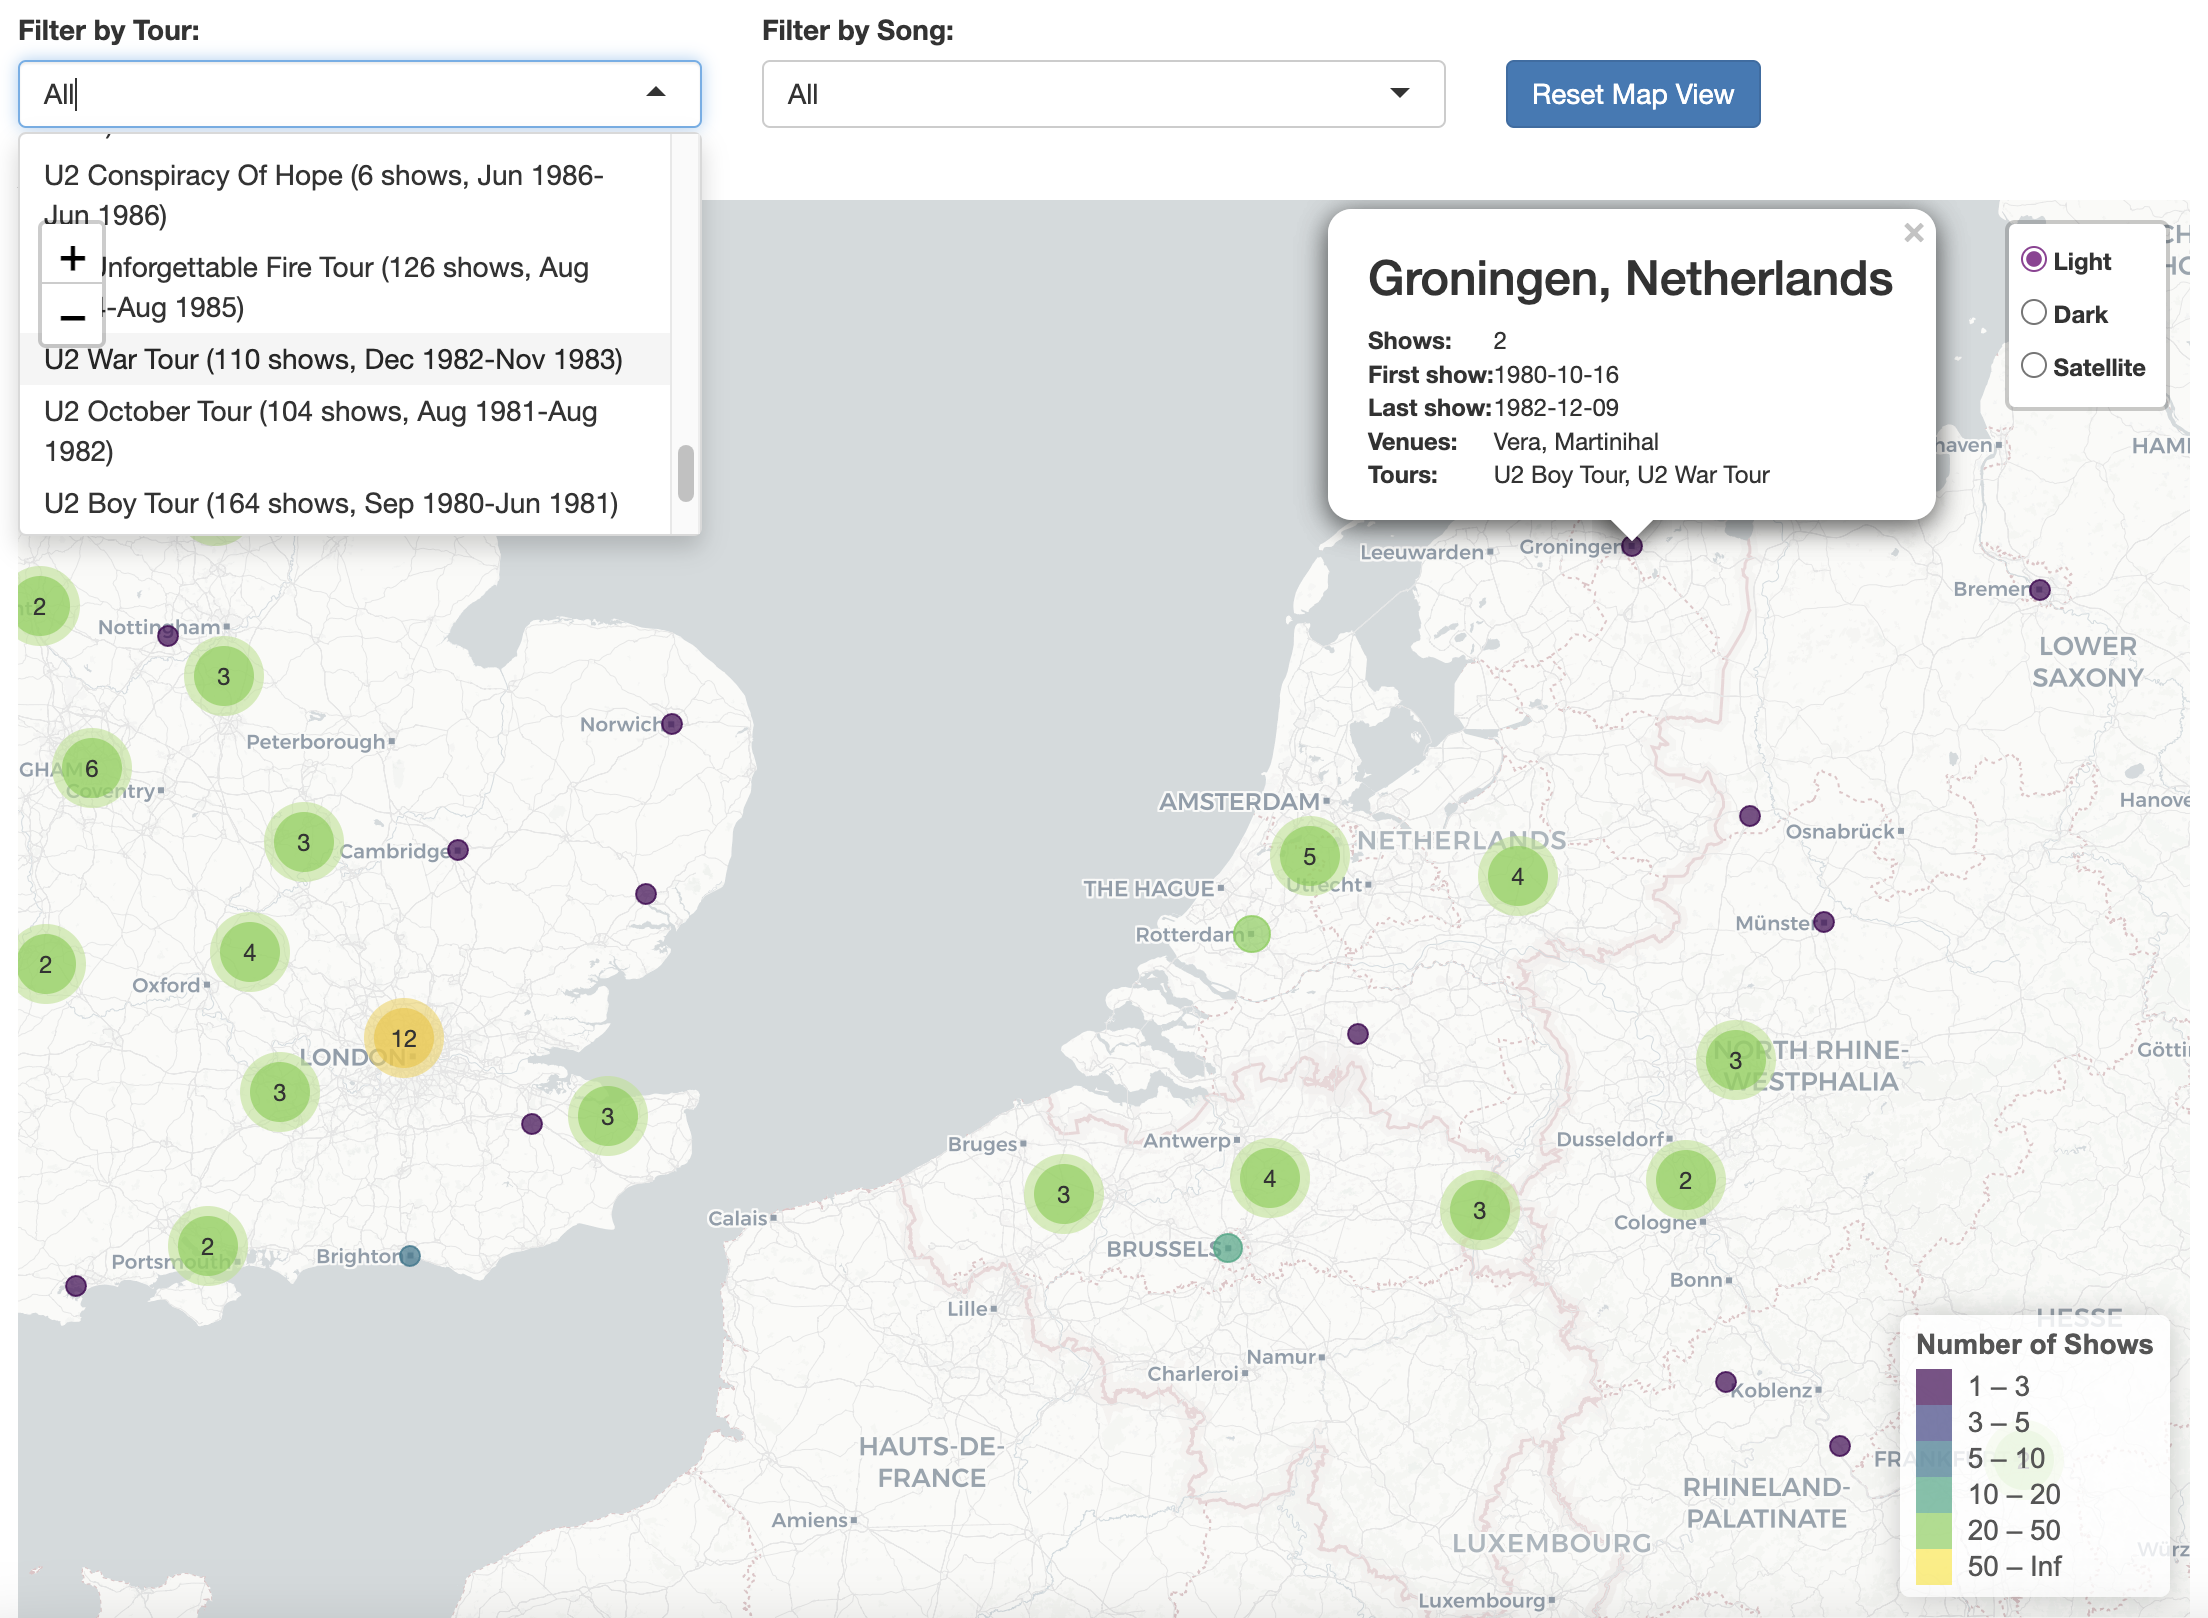Click the London cluster marker showing 12
Screen dimensions: 2208x1618
(403, 1038)
